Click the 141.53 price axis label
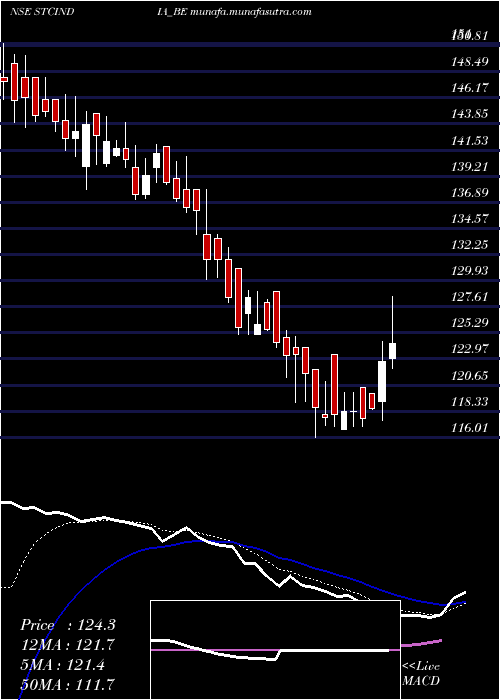 (471, 141)
